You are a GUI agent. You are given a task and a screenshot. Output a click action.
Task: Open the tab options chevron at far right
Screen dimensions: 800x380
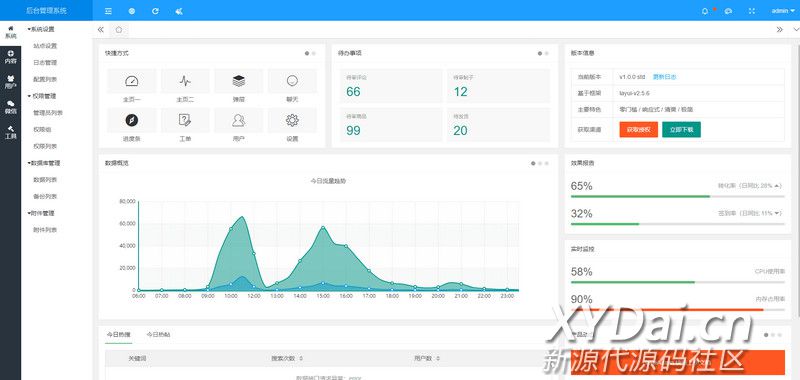click(795, 30)
